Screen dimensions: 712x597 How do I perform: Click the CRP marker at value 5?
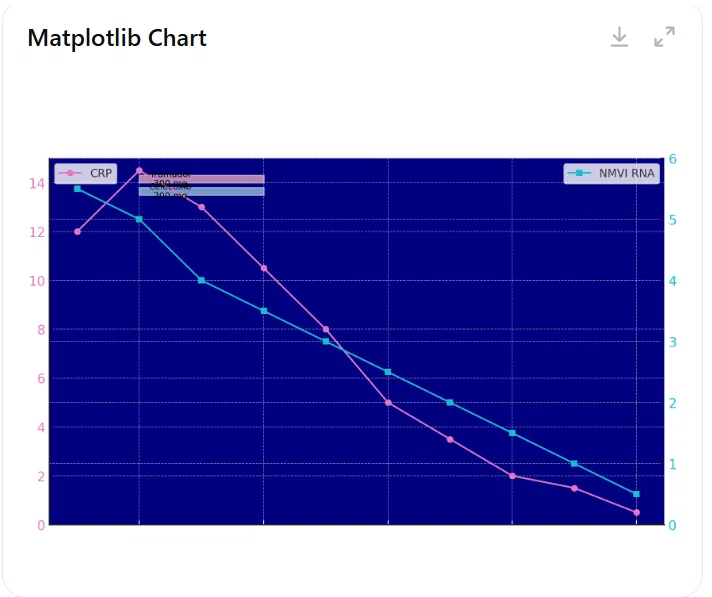pyautogui.click(x=388, y=402)
